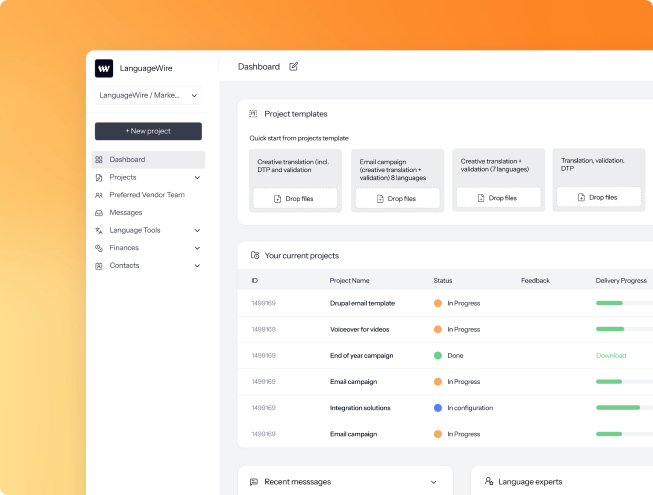Open Projects in the sidebar menu
This screenshot has width=653, height=495.
coord(148,177)
